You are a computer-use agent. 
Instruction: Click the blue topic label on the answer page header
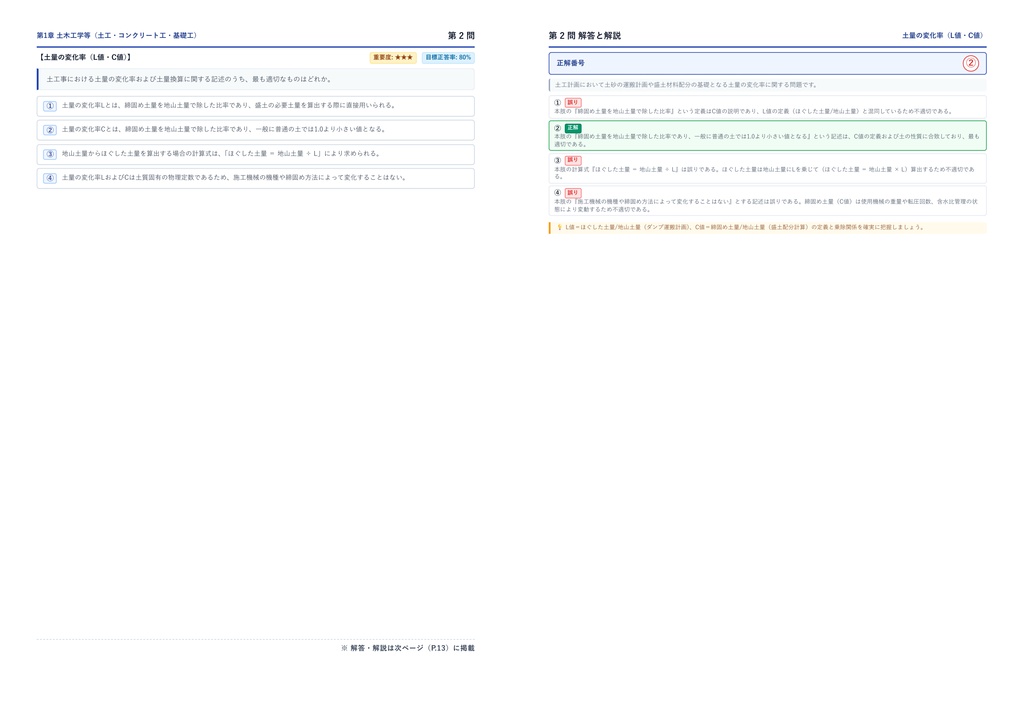tap(944, 35)
